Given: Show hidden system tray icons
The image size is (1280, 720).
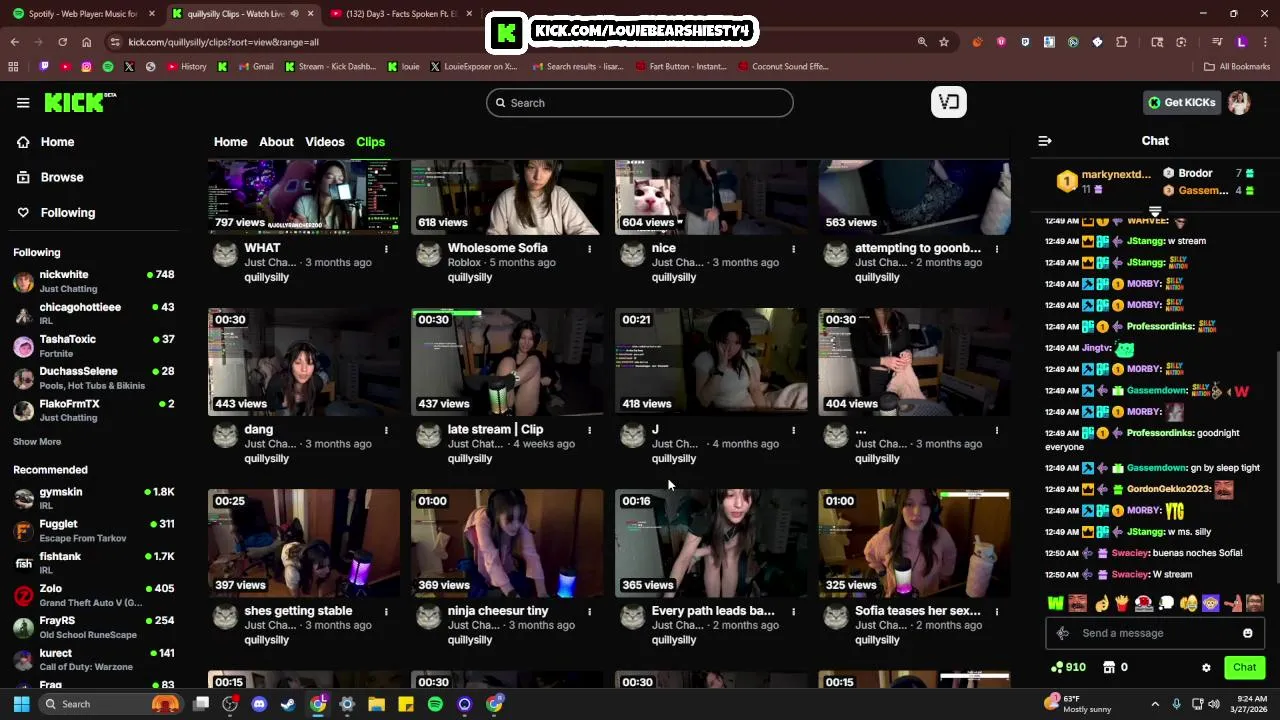Looking at the screenshot, I should pyautogui.click(x=1155, y=704).
